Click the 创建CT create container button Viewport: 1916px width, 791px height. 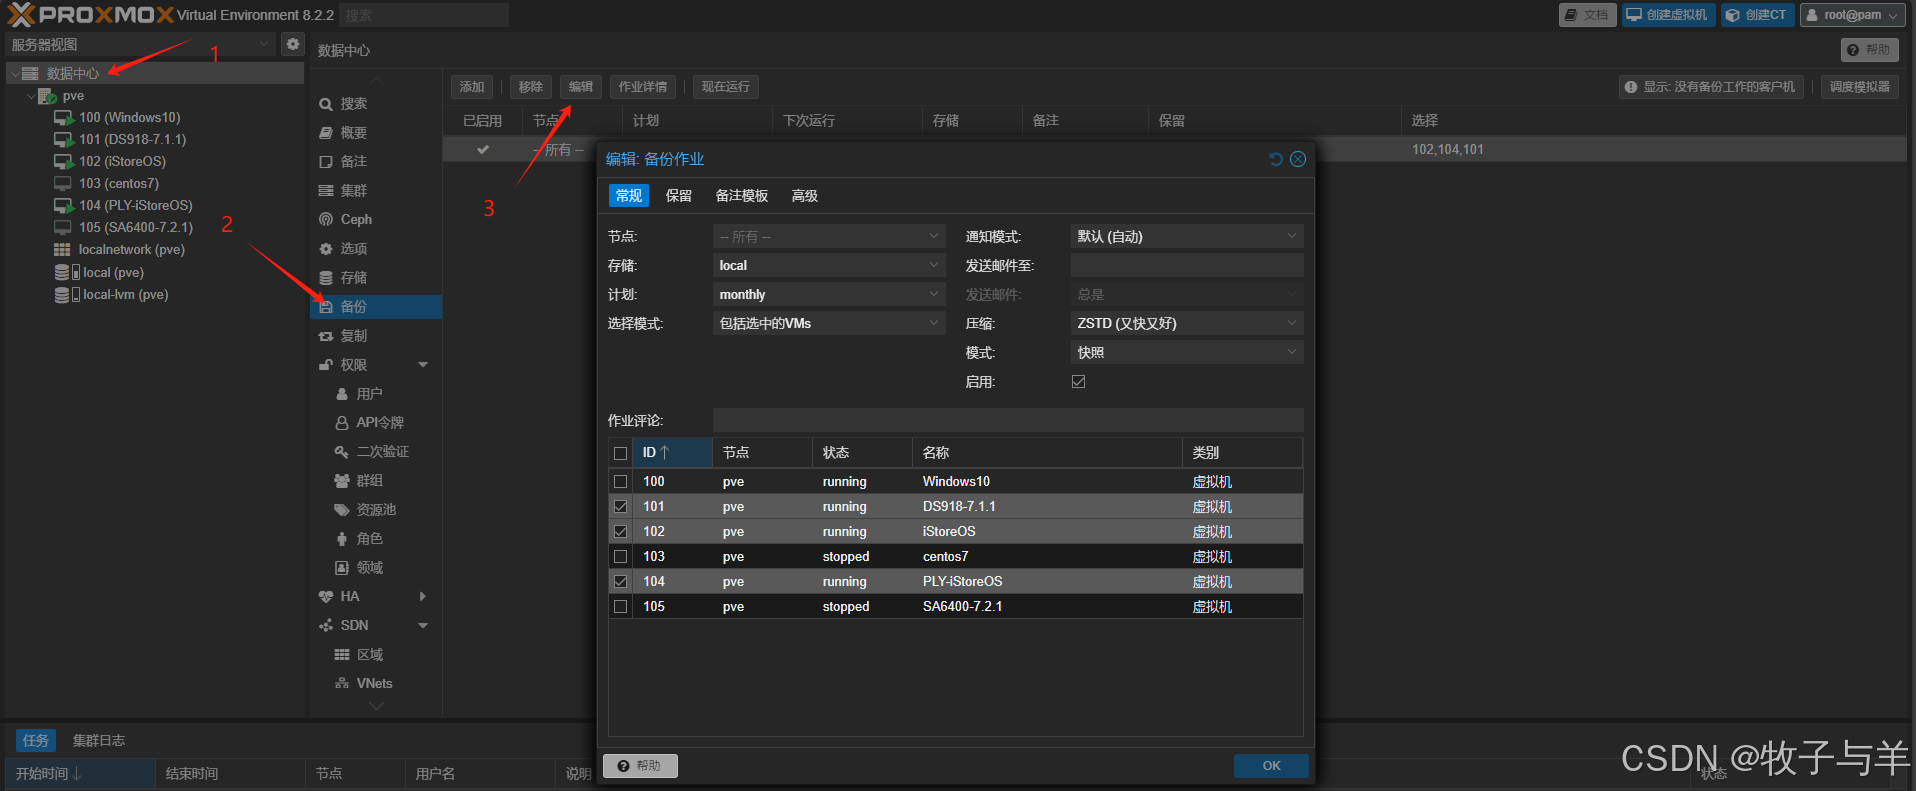tap(1757, 15)
